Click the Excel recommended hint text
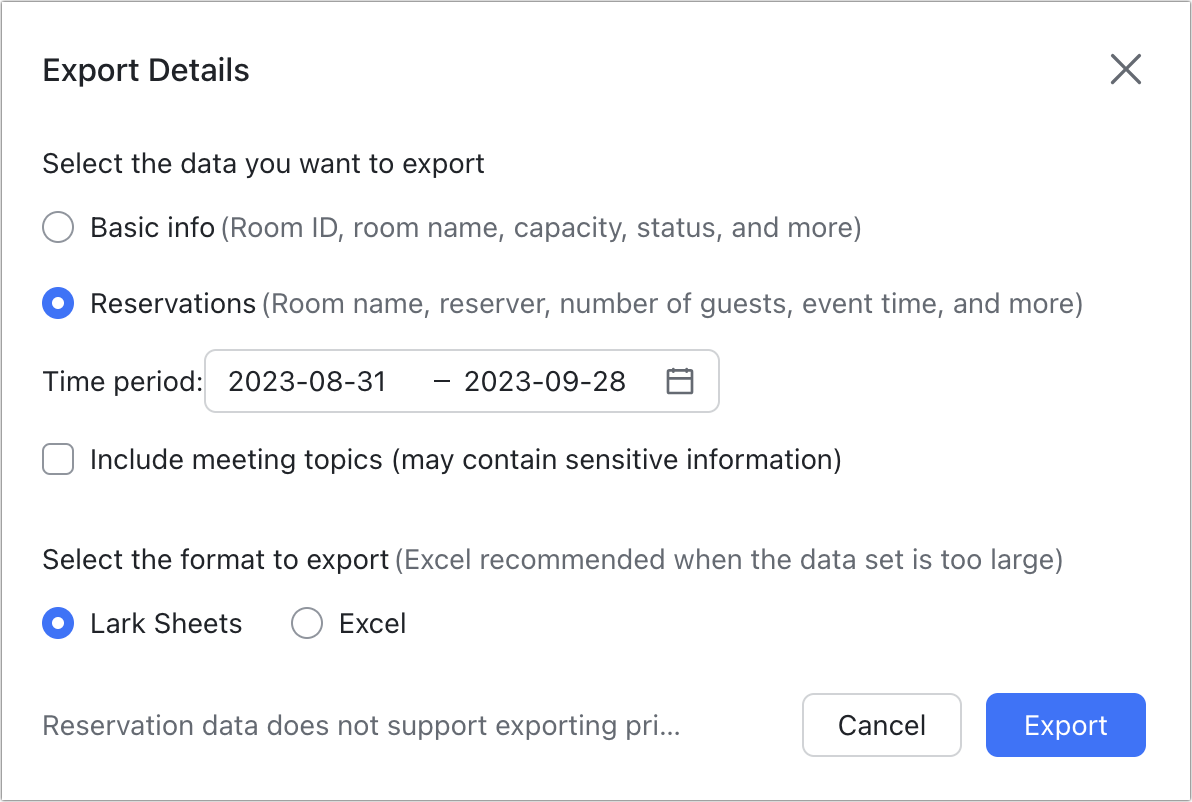 [x=728, y=560]
